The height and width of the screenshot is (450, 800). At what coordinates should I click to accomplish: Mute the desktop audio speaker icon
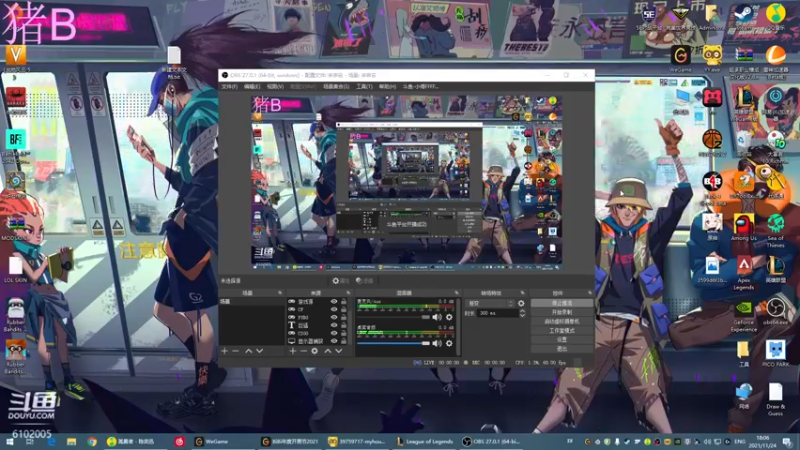click(x=437, y=343)
